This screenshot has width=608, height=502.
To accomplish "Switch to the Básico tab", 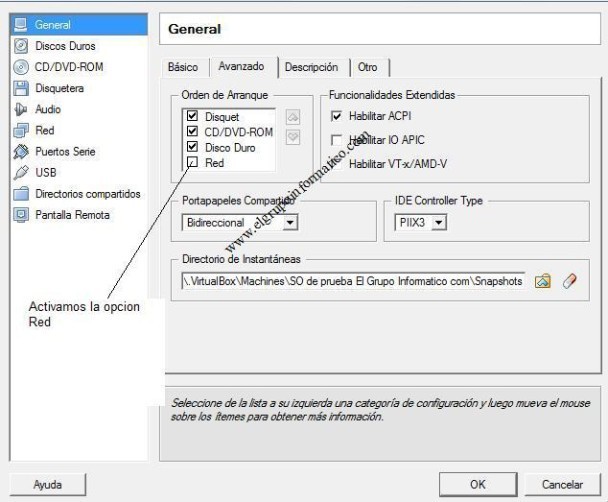I will [x=183, y=67].
